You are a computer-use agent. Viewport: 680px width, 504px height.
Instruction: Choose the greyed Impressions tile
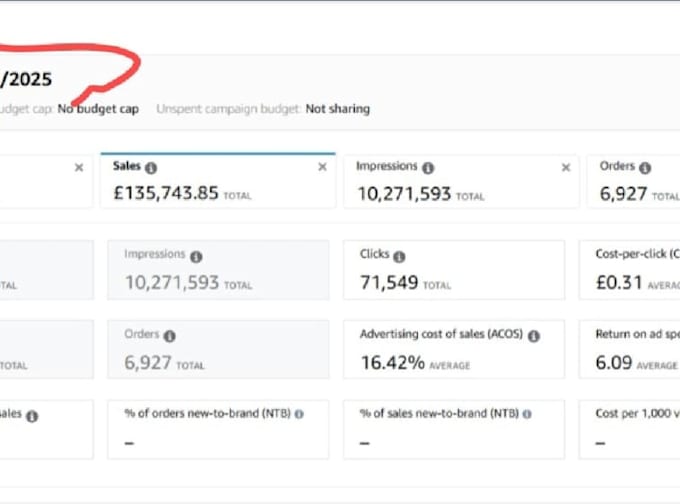coord(218,270)
